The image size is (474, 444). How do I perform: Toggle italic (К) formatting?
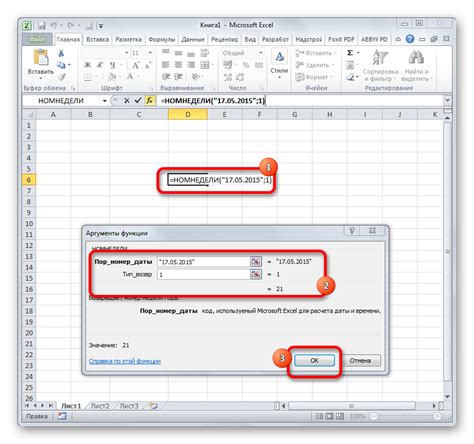[x=100, y=65]
